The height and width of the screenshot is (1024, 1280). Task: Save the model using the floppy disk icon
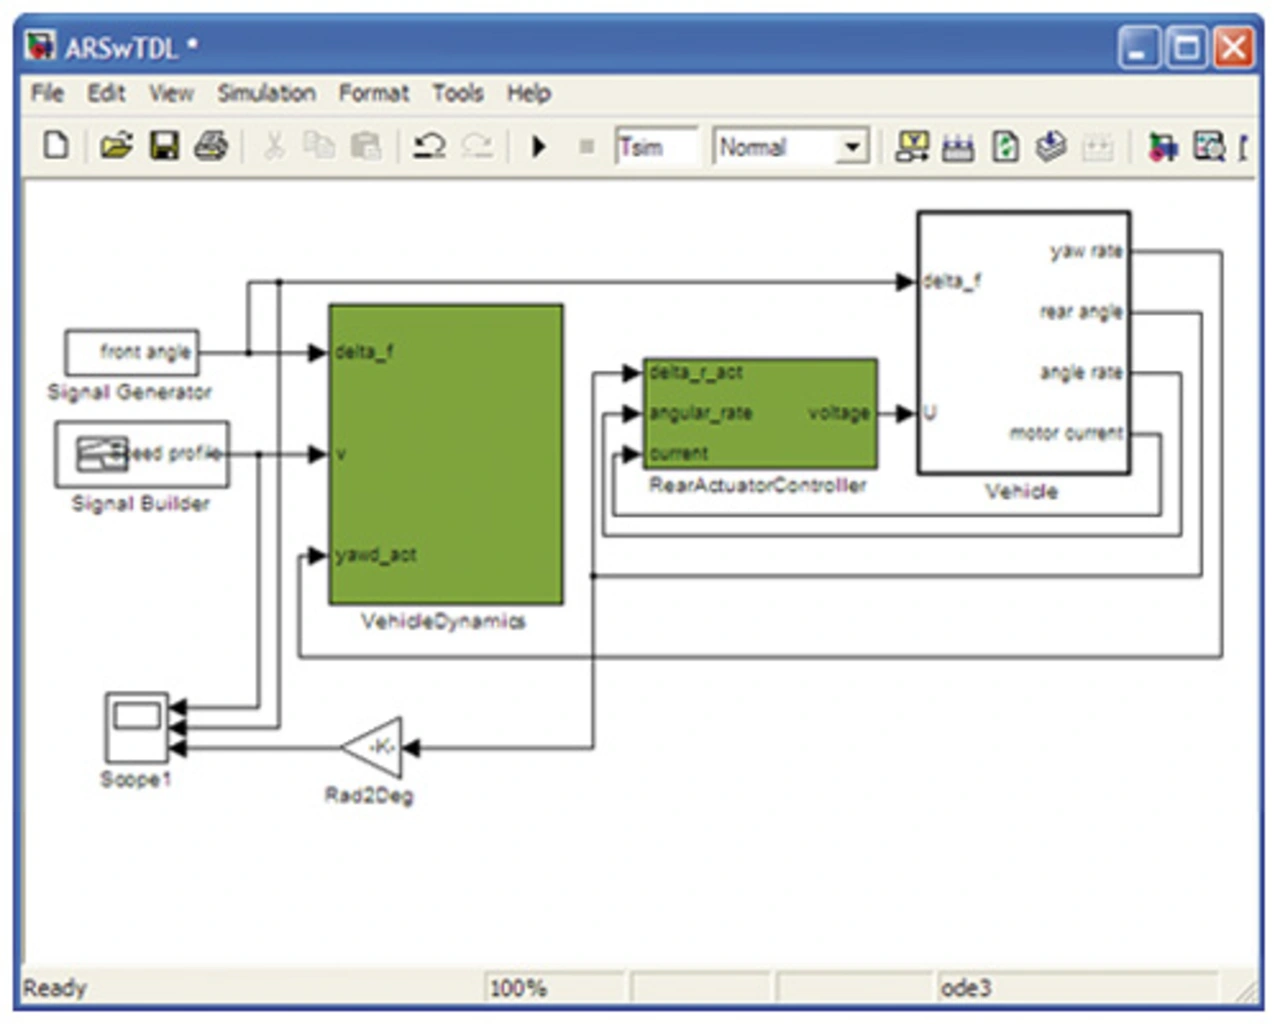coord(164,146)
